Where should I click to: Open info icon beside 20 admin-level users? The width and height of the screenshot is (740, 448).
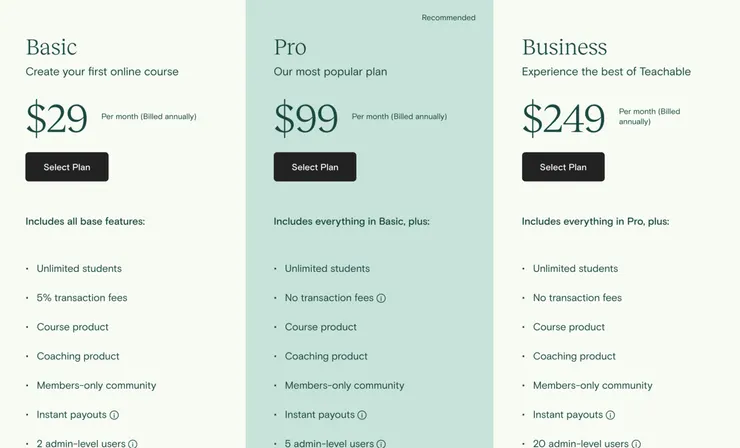tap(636, 443)
